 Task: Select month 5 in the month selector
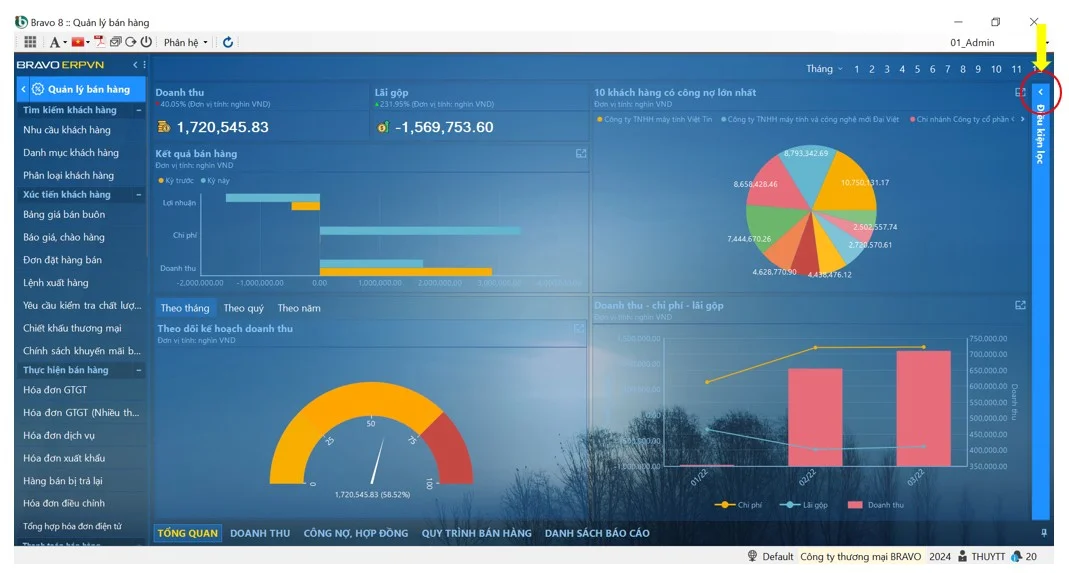917,69
